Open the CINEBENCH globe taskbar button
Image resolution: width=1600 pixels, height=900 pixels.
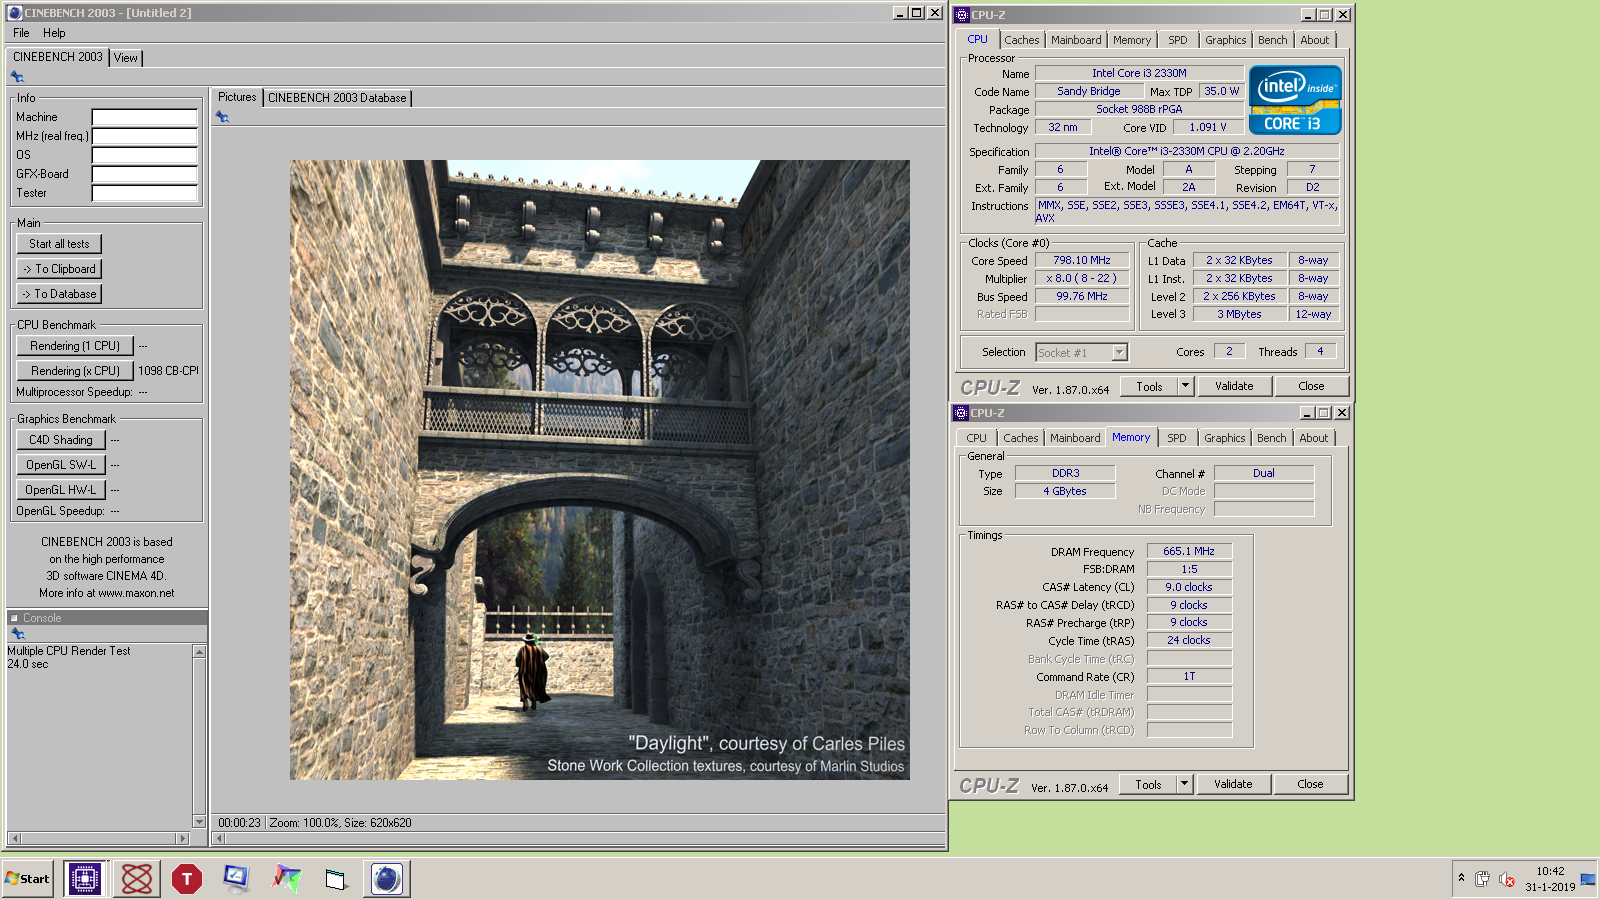pyautogui.click(x=387, y=879)
